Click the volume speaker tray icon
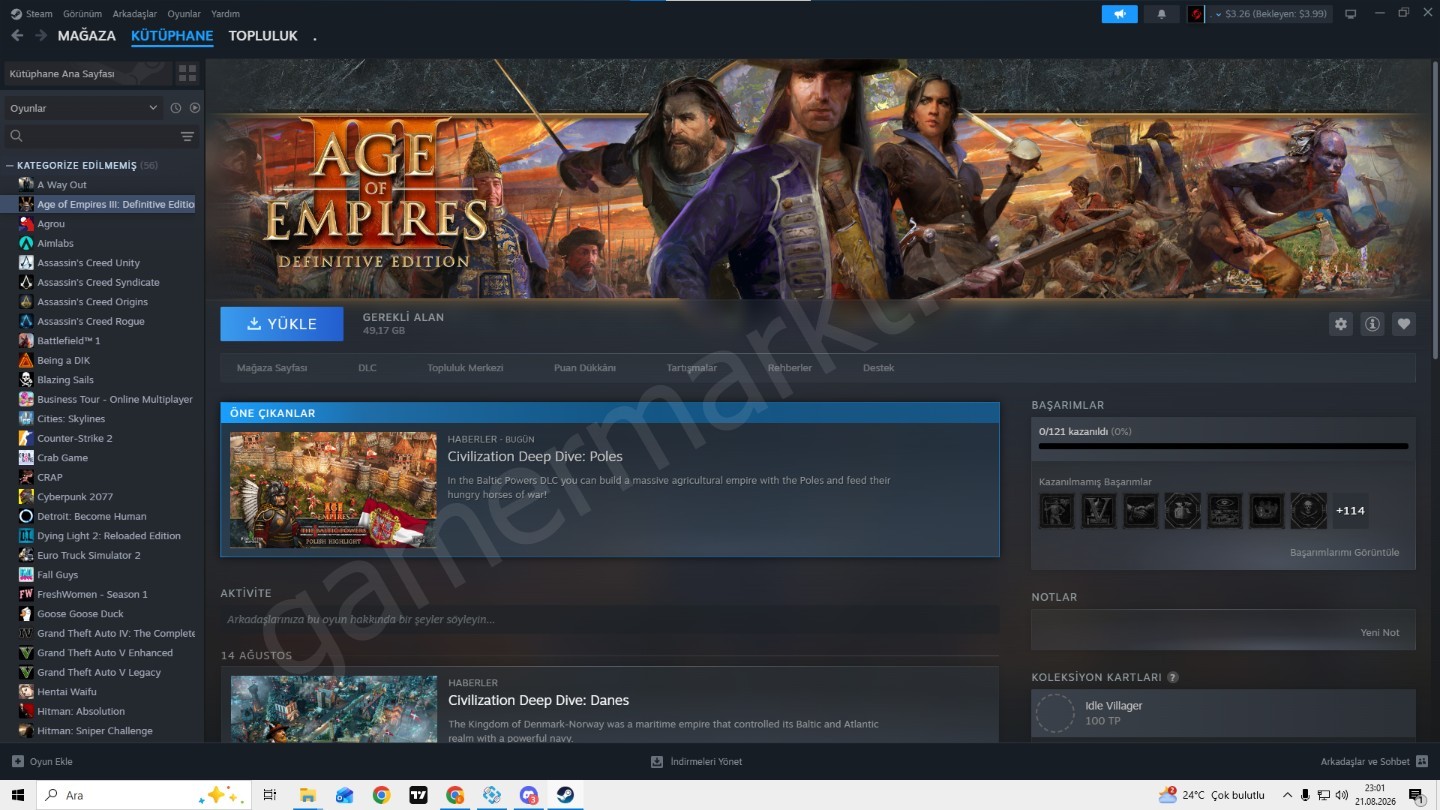The height and width of the screenshot is (810, 1440). [x=1340, y=795]
